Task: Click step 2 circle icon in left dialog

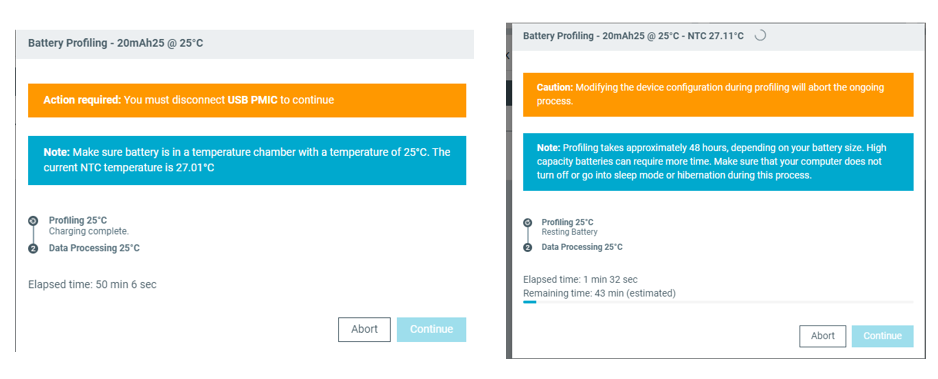Action: (x=34, y=248)
